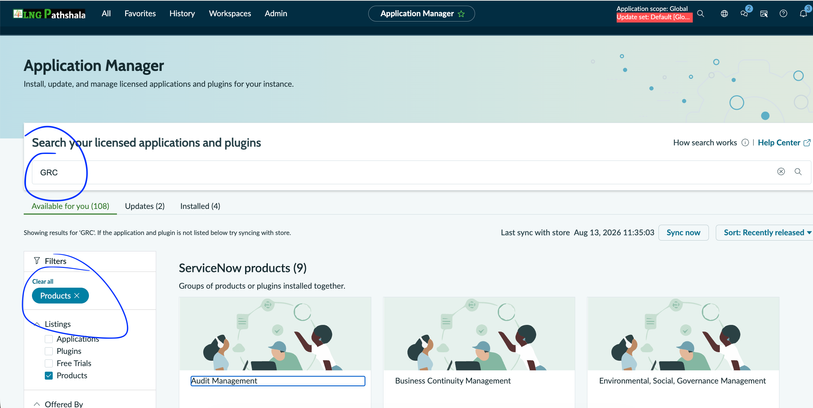Open the Environmental, Social, Governance card image

(683, 333)
